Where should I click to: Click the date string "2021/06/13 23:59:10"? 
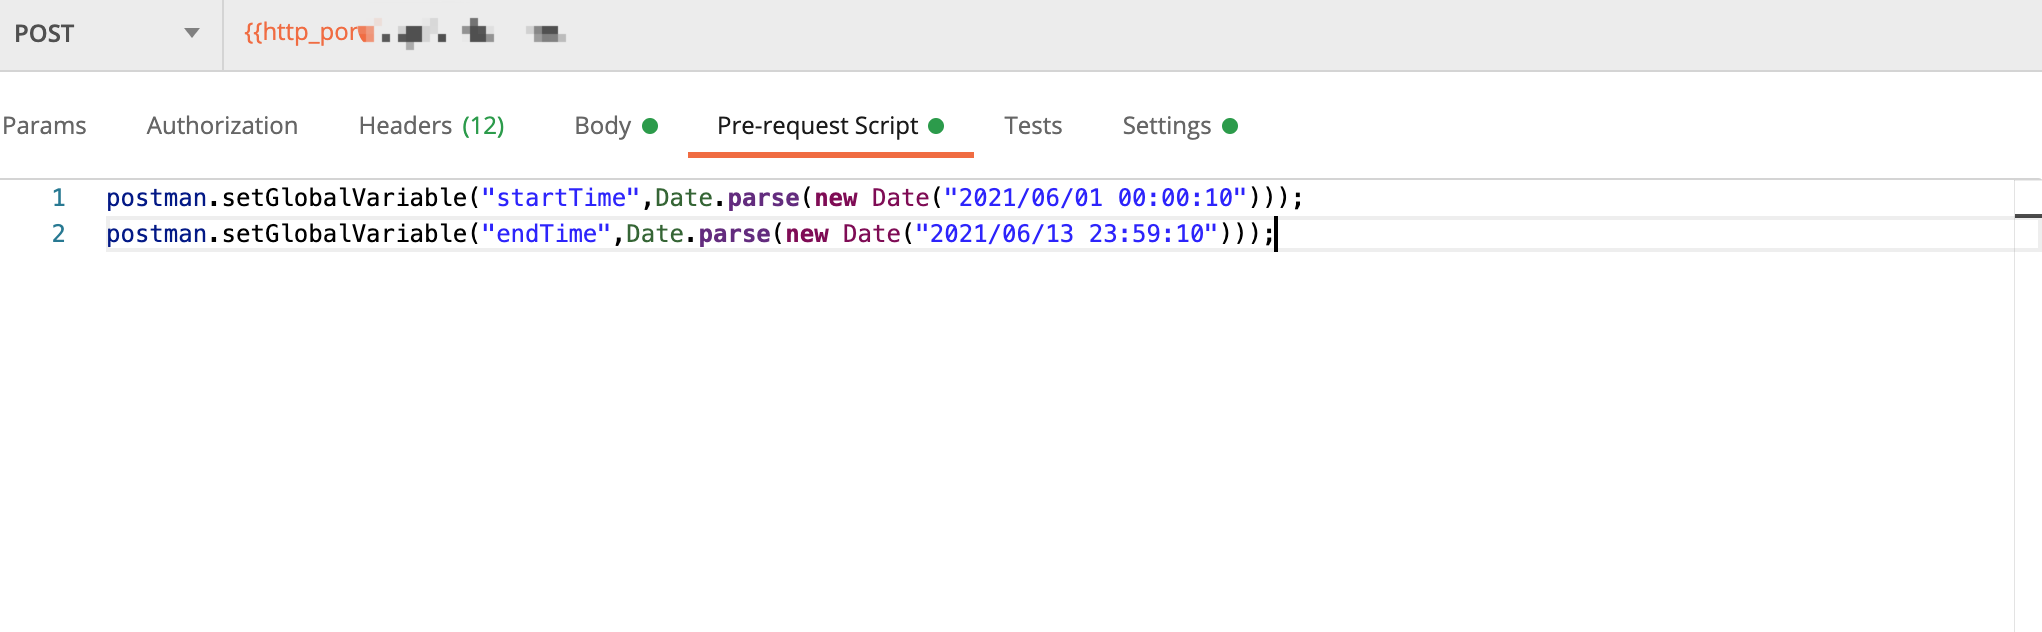click(1066, 234)
